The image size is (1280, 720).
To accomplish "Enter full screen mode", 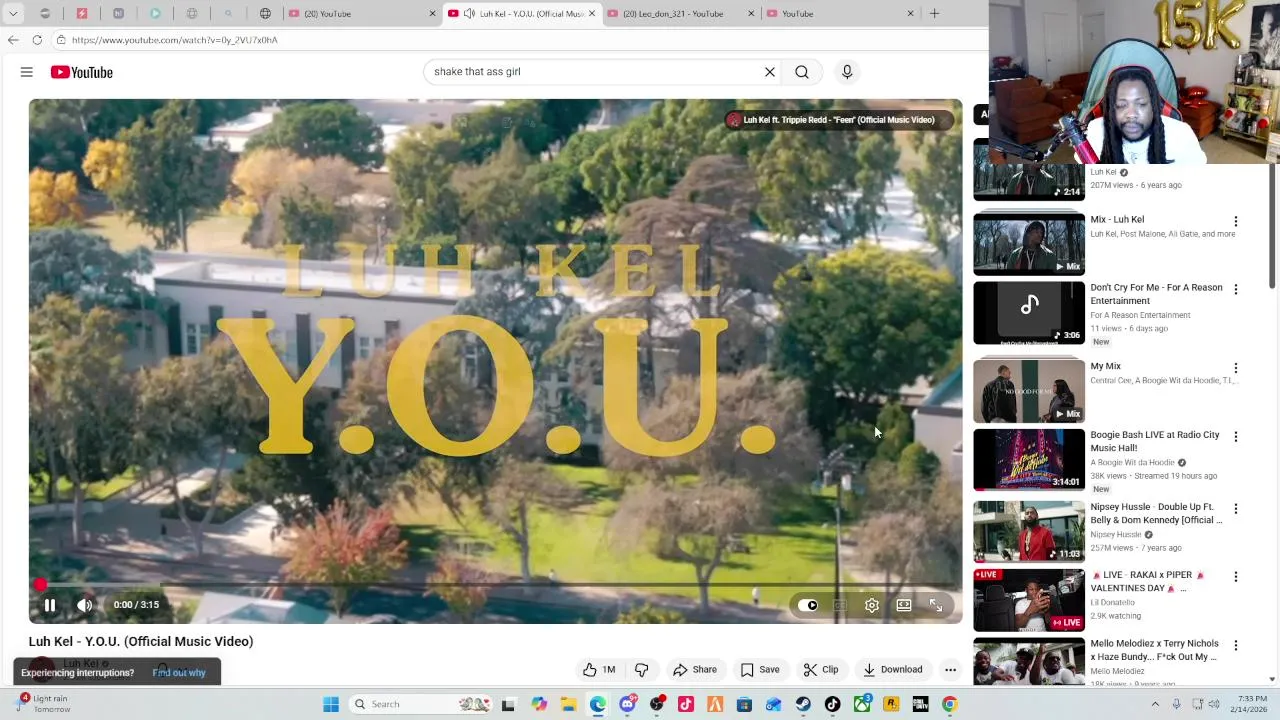I will pyautogui.click(x=936, y=605).
